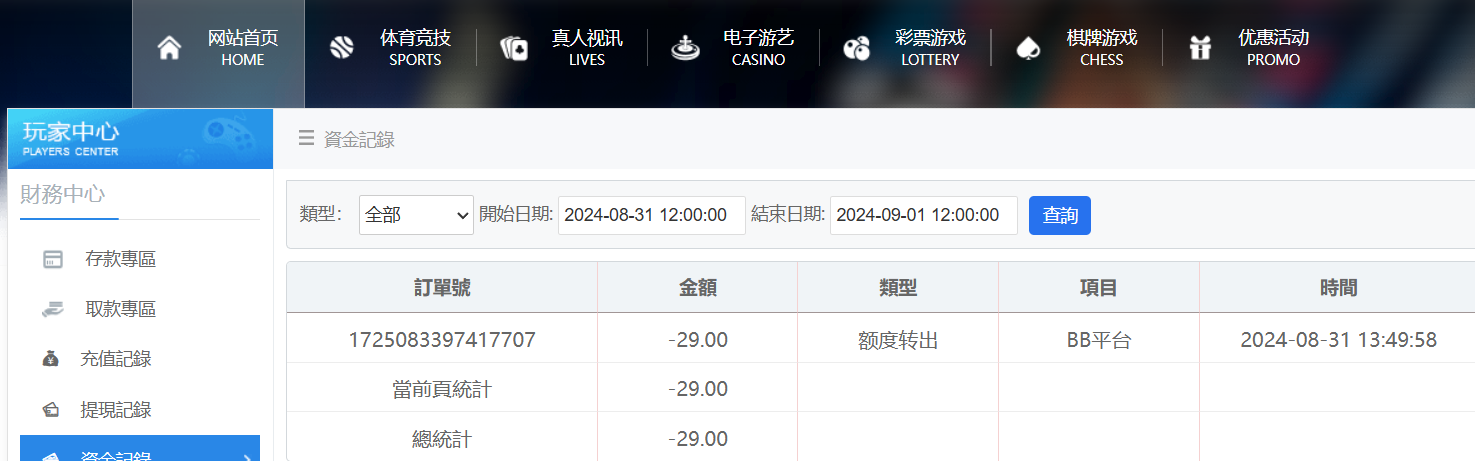Viewport: 1475px width, 461px height.
Task: Click the withdrawal hand icon in sidebar
Action: [53, 310]
